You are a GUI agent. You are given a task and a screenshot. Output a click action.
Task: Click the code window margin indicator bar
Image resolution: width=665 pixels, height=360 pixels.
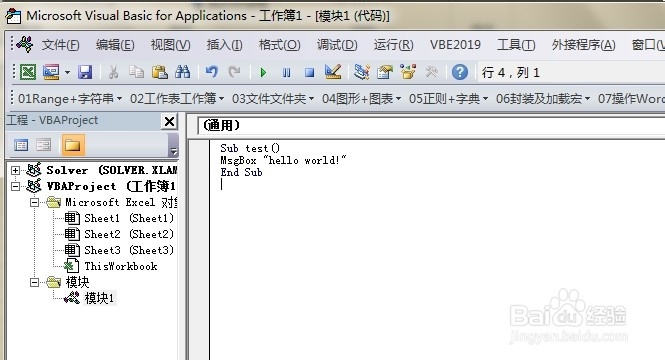(x=199, y=250)
